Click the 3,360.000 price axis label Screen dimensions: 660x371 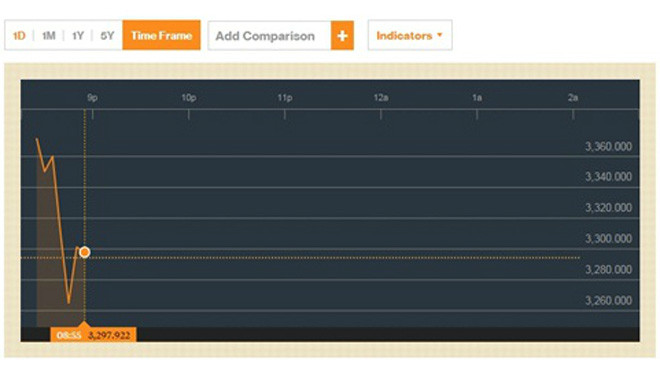[x=608, y=147]
